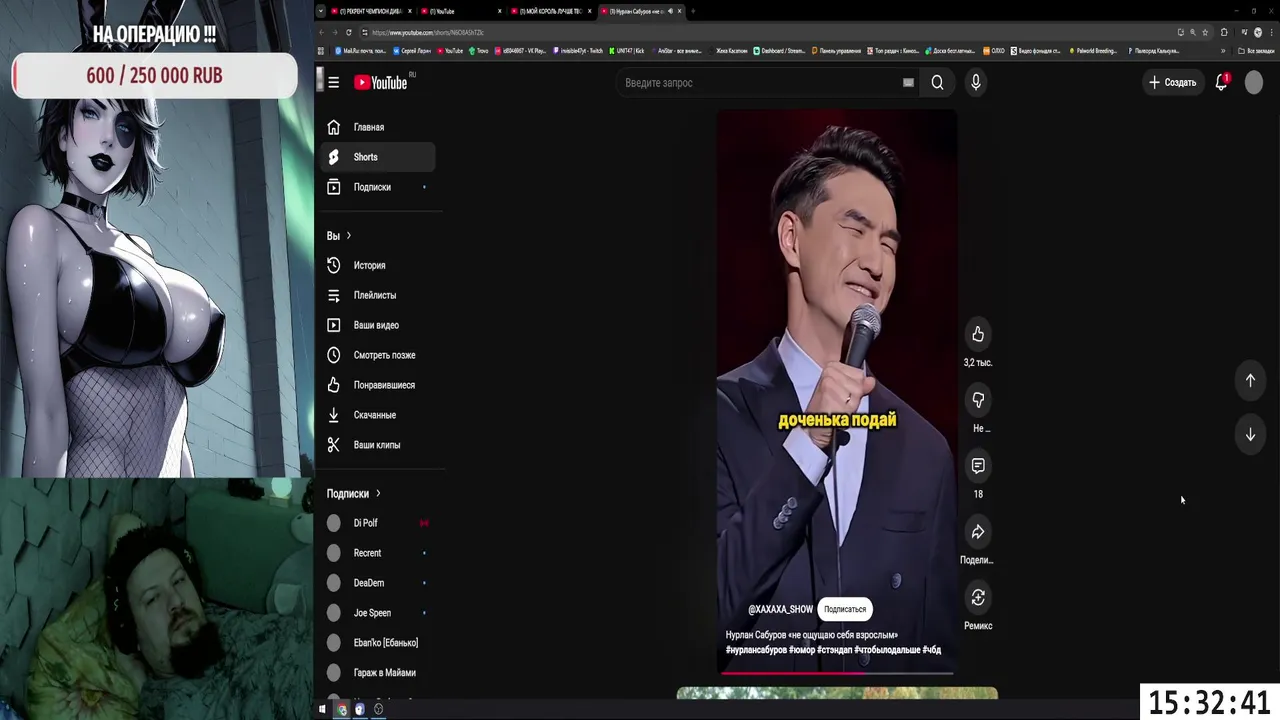Click the YouTube logo
The height and width of the screenshot is (720, 1280).
click(x=381, y=83)
